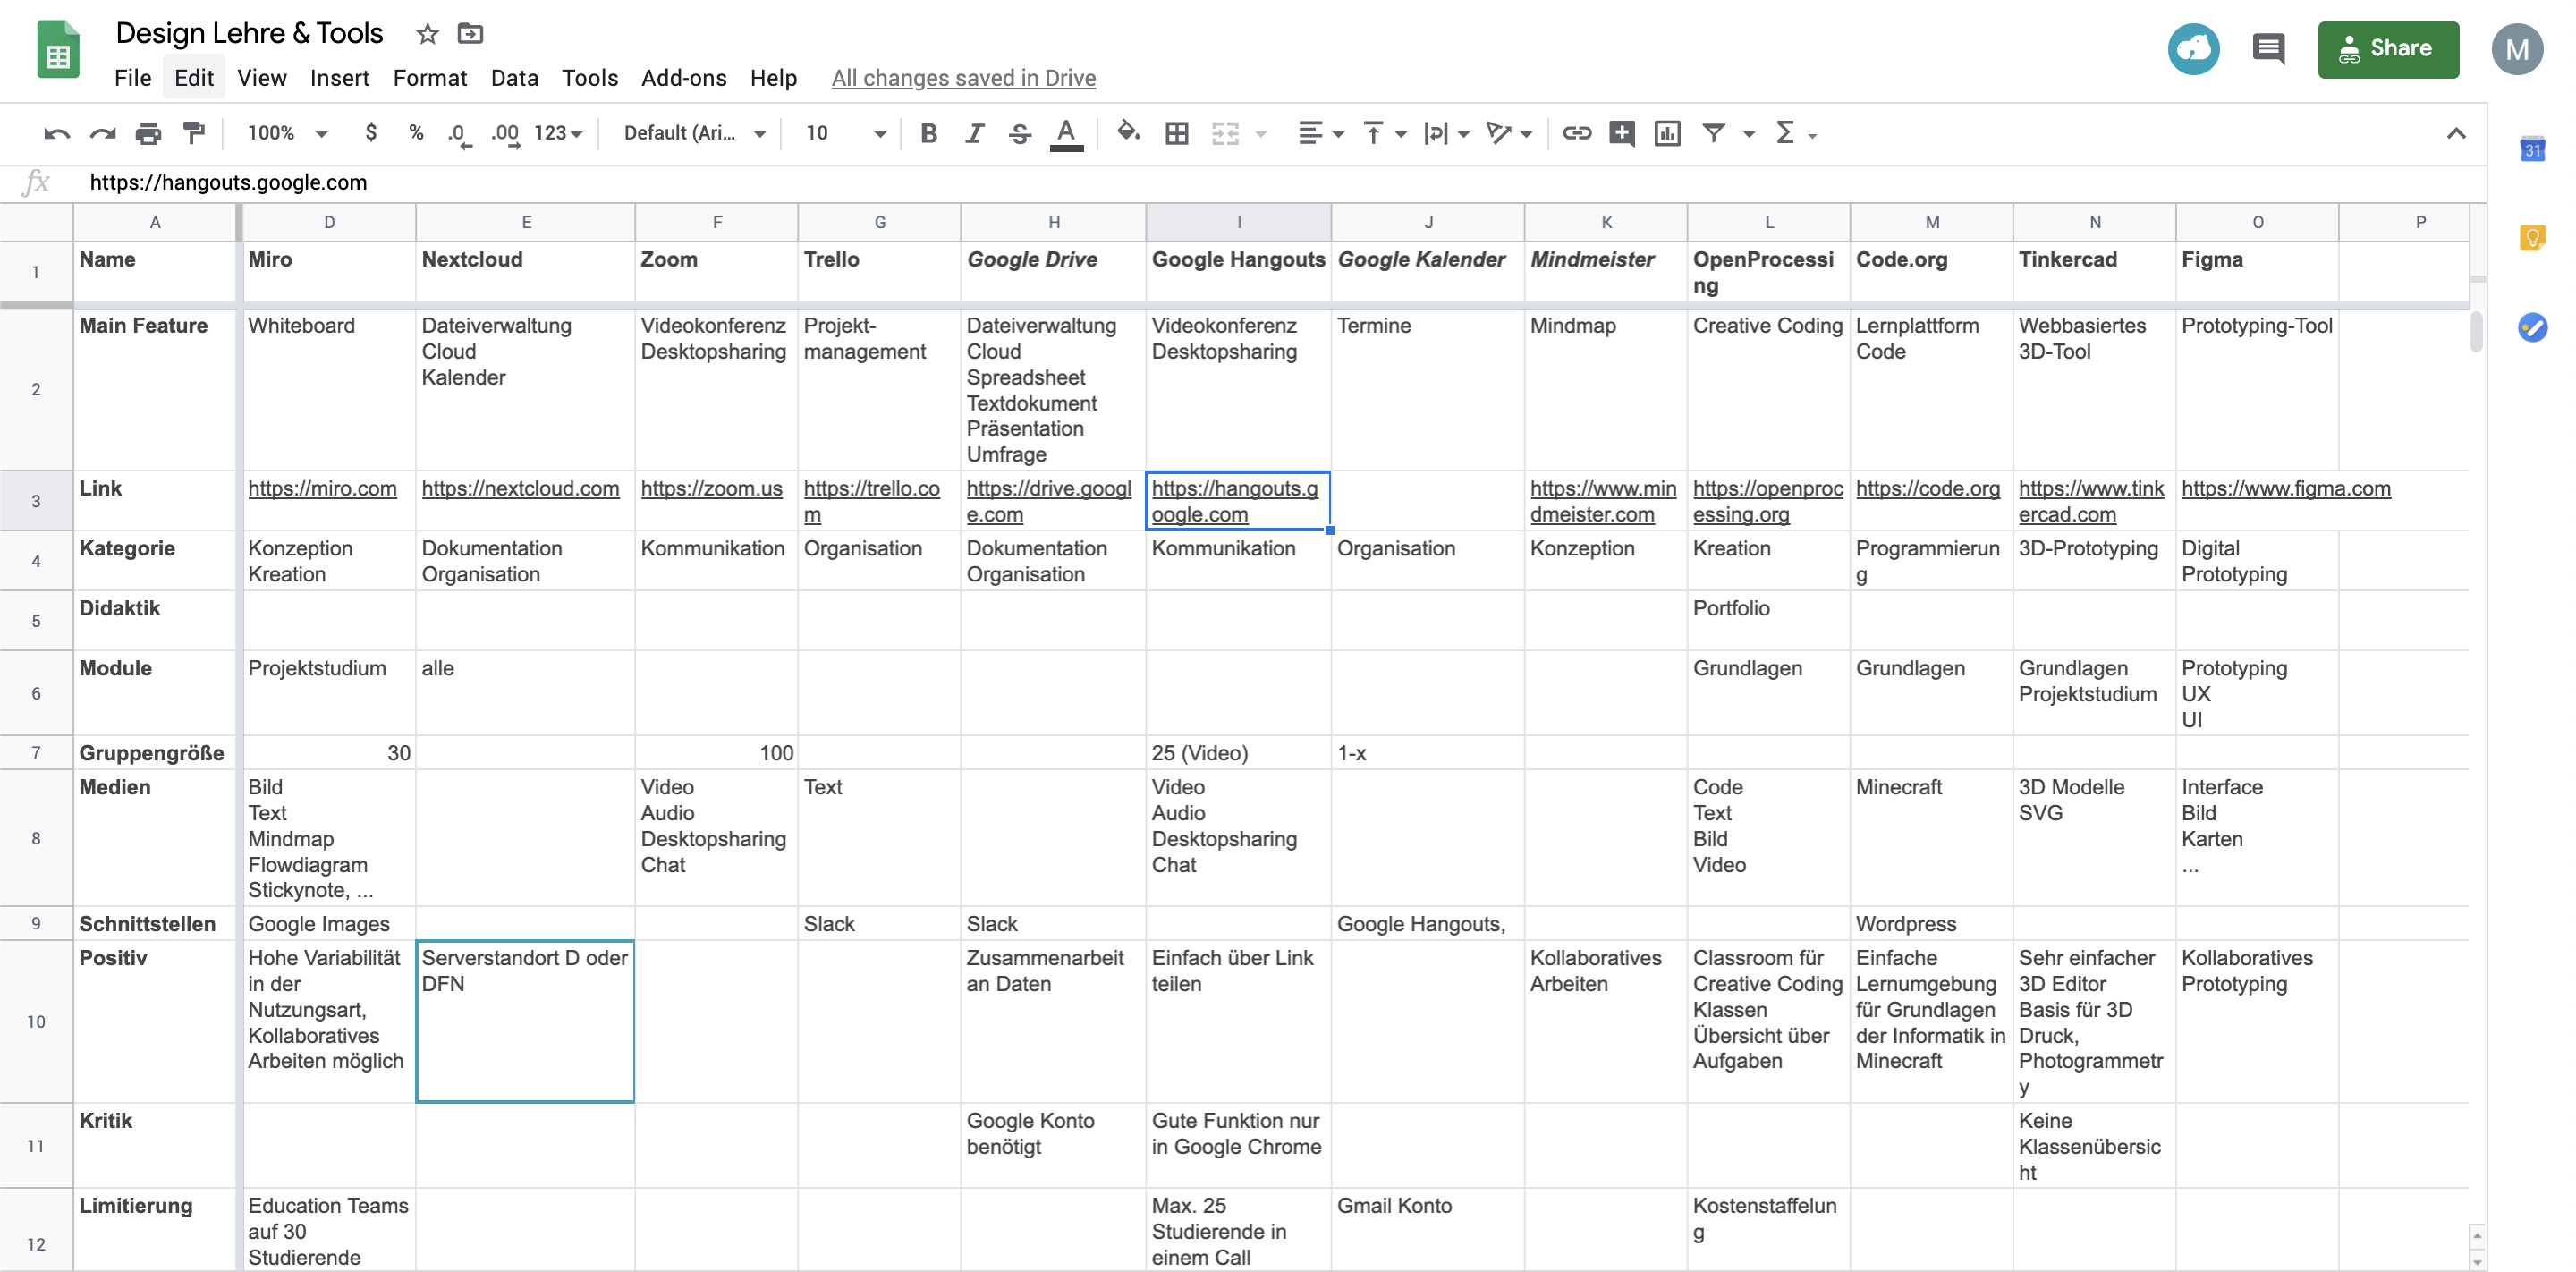2576x1272 pixels.
Task: Toggle bold formatting
Action: (928, 133)
